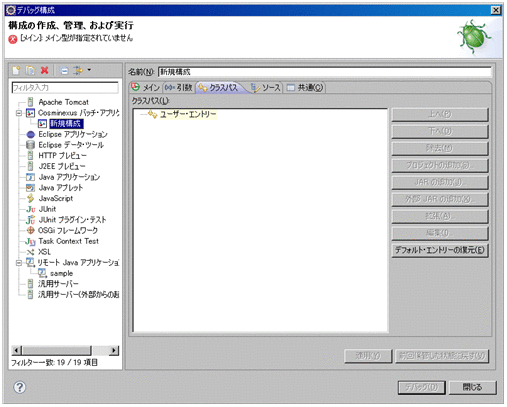507x407 pixels.
Task: Open help with question mark icon
Action: pos(20,387)
